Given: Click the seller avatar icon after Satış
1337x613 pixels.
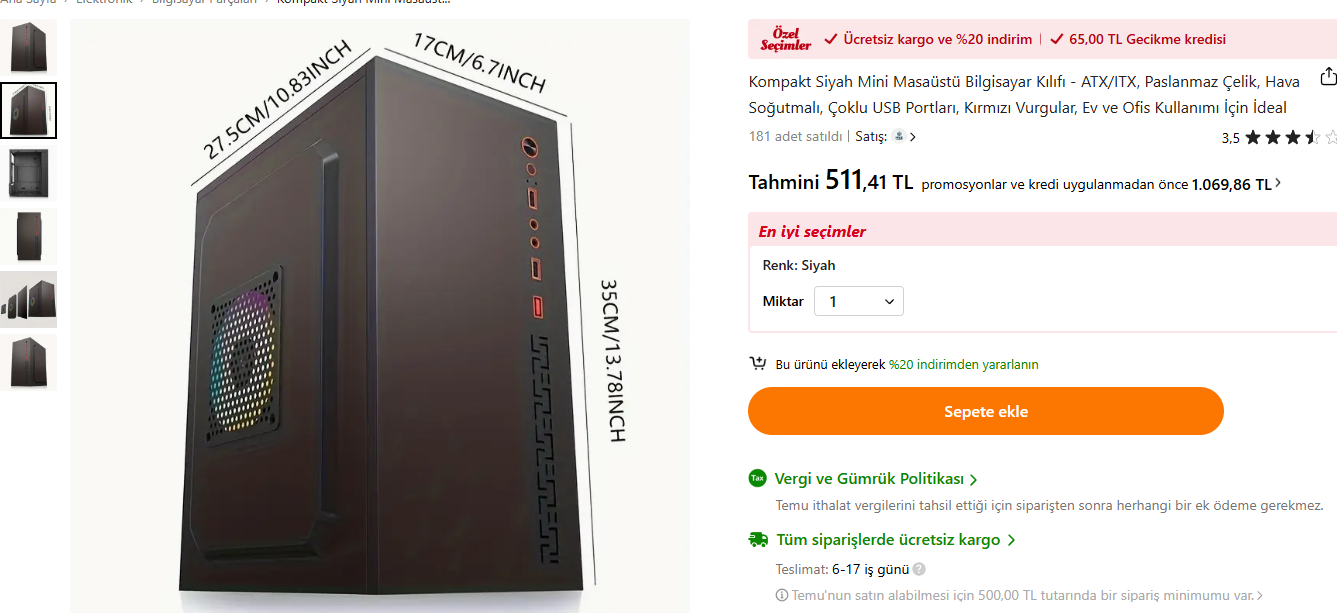Looking at the screenshot, I should click(x=899, y=136).
